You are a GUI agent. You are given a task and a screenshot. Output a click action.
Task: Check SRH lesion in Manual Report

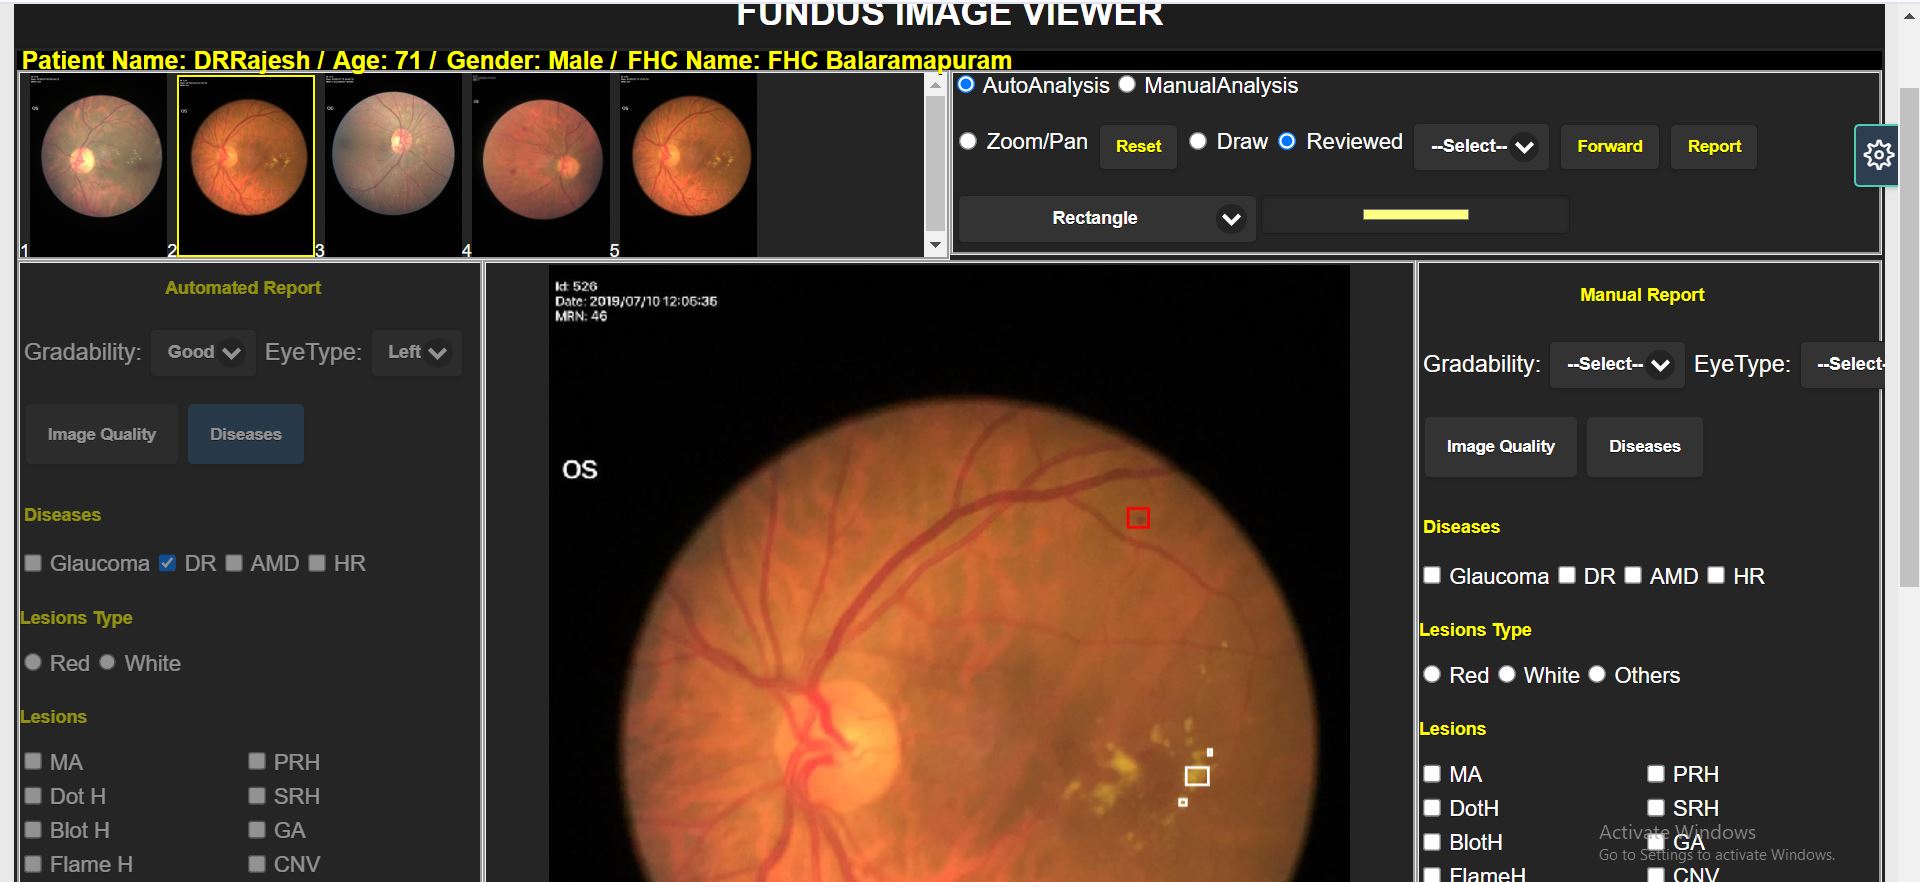point(1656,808)
